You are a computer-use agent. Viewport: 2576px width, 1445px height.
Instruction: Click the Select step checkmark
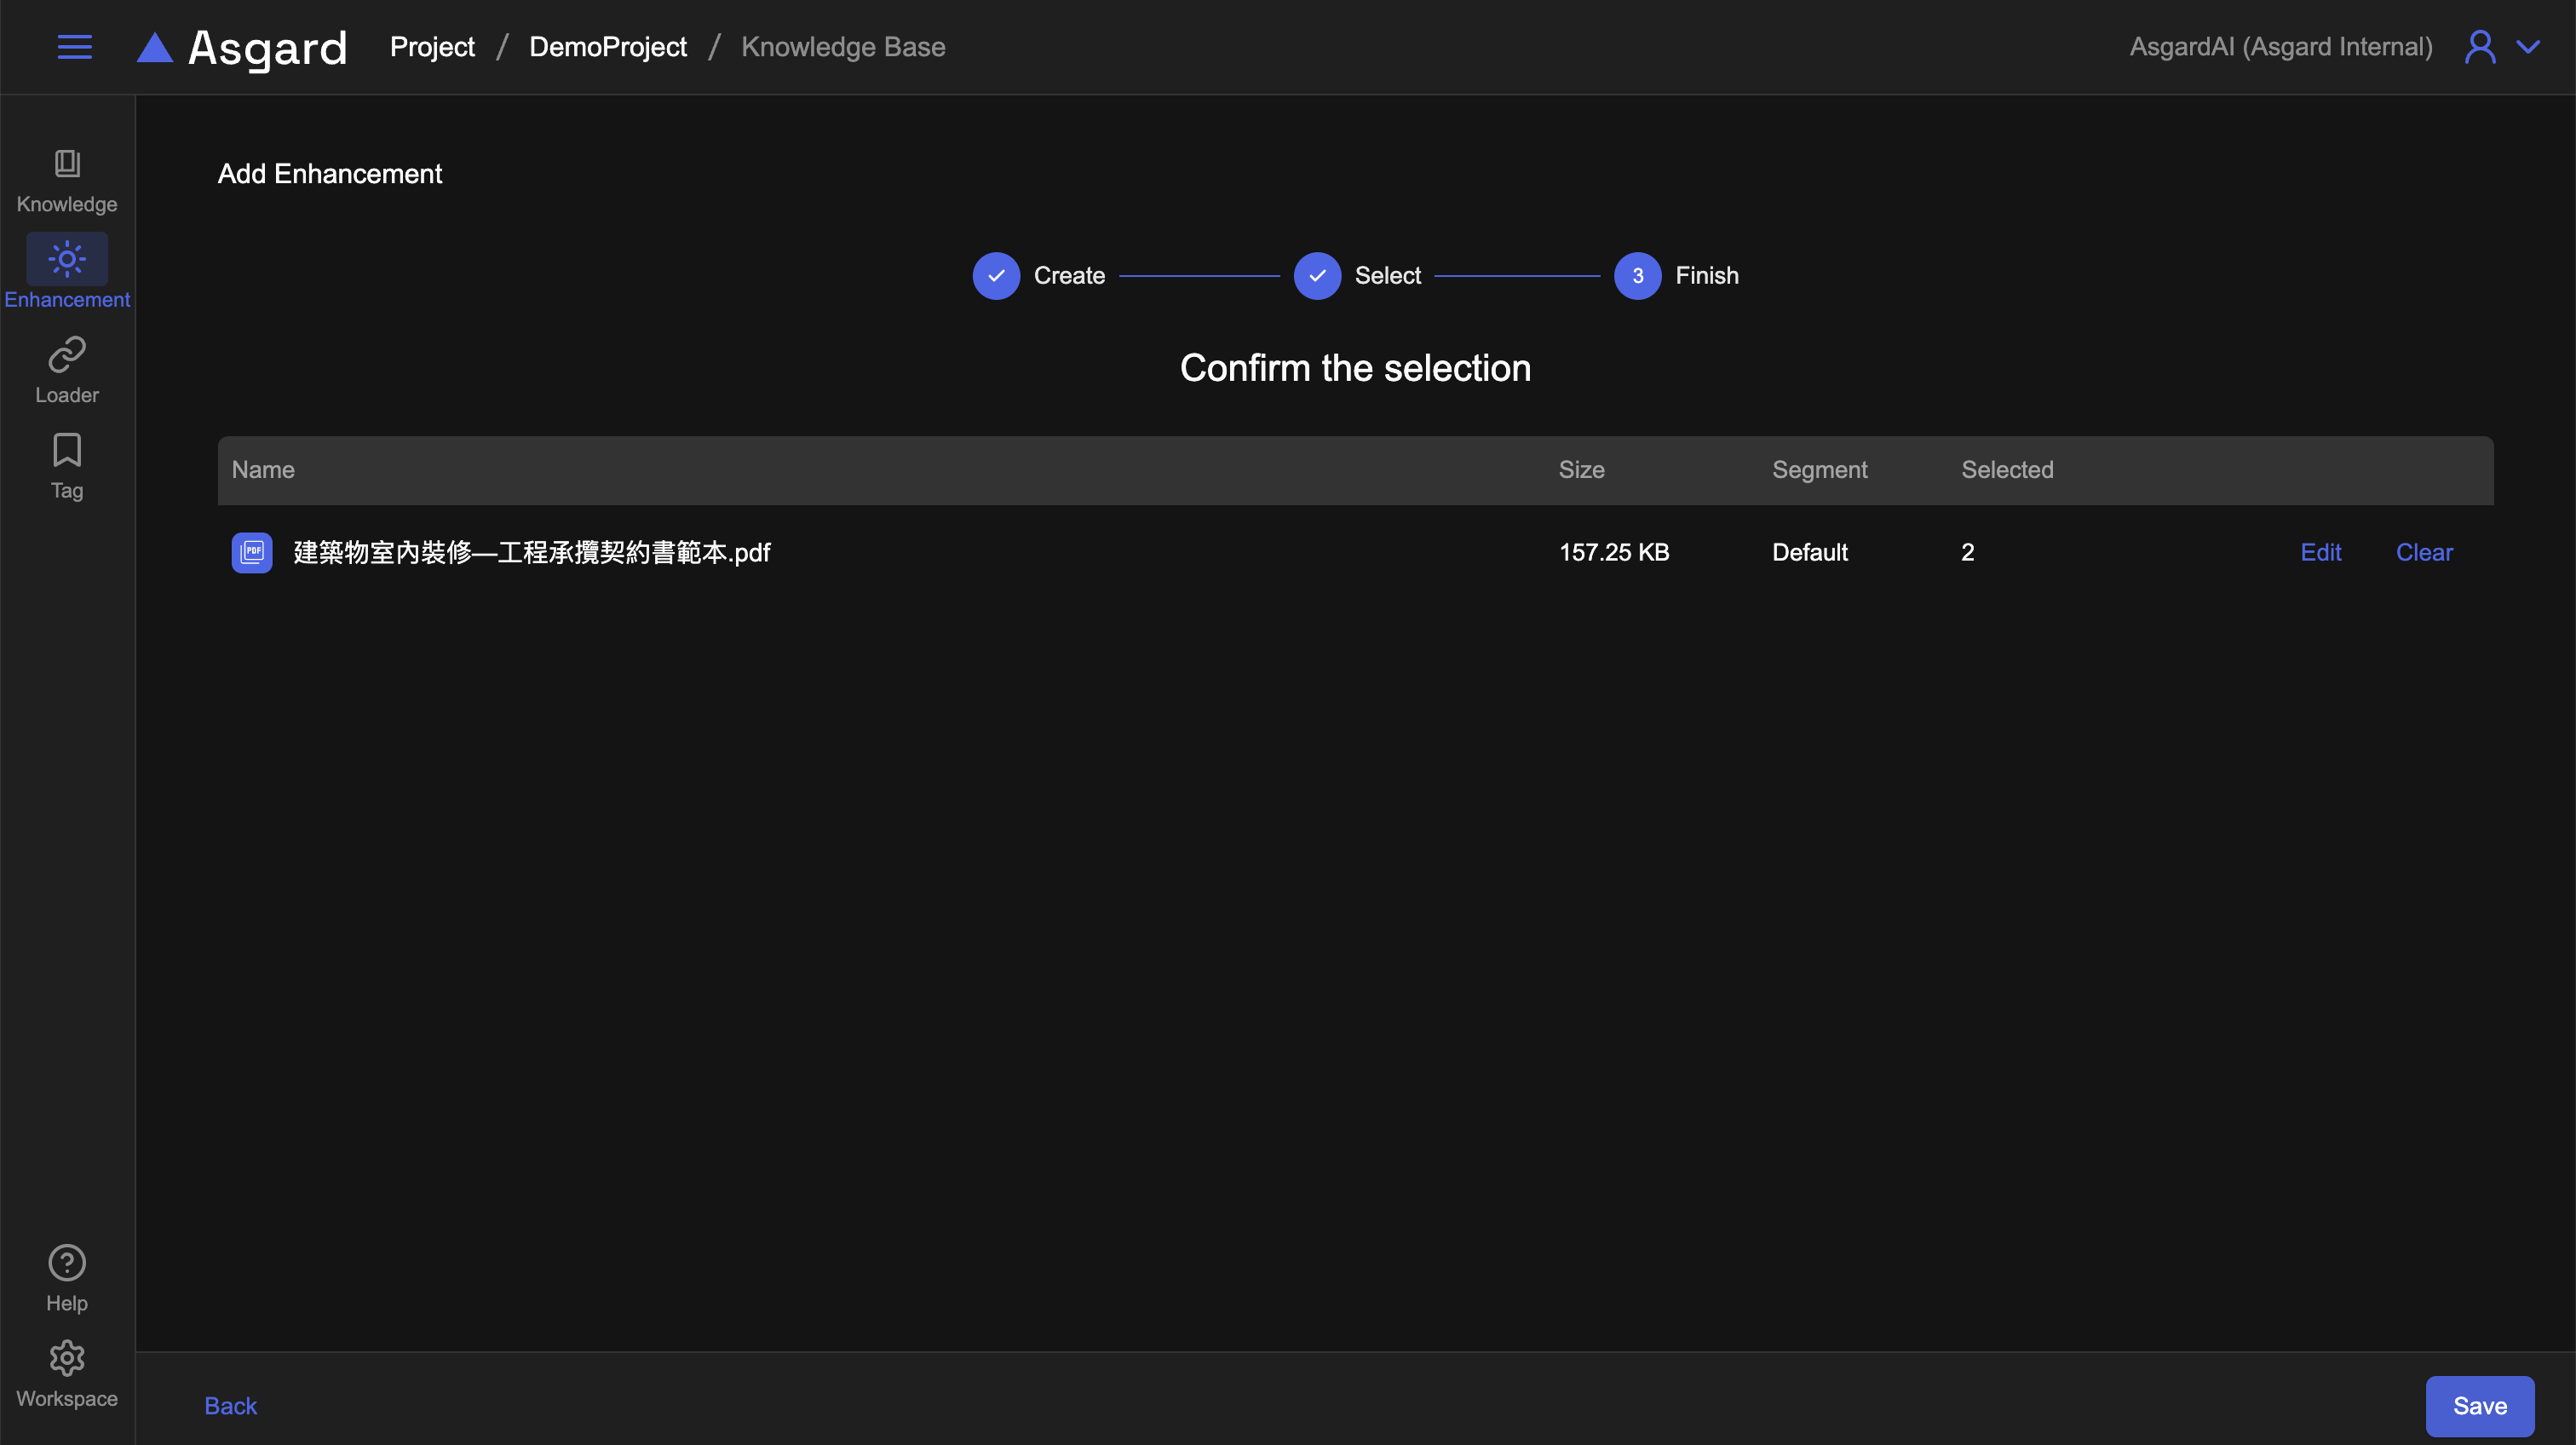[1317, 276]
